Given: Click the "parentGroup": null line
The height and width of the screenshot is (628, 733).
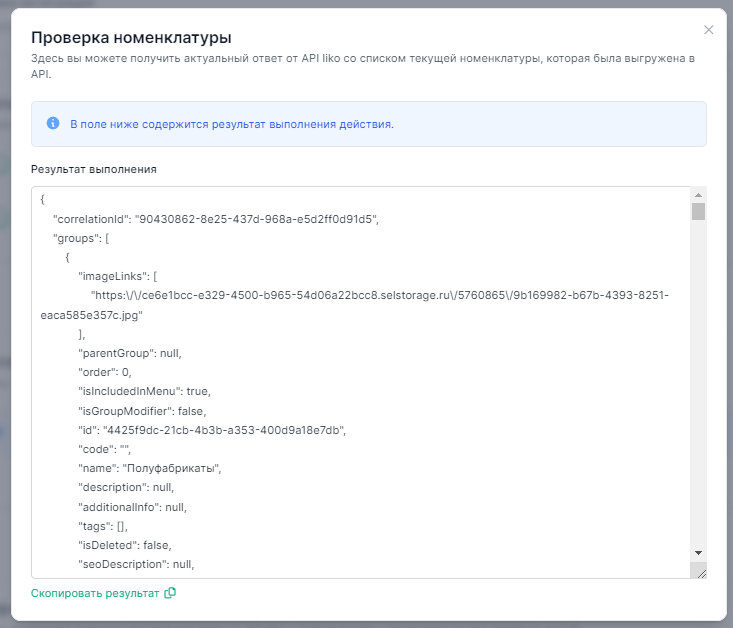Looking at the screenshot, I should (x=130, y=353).
